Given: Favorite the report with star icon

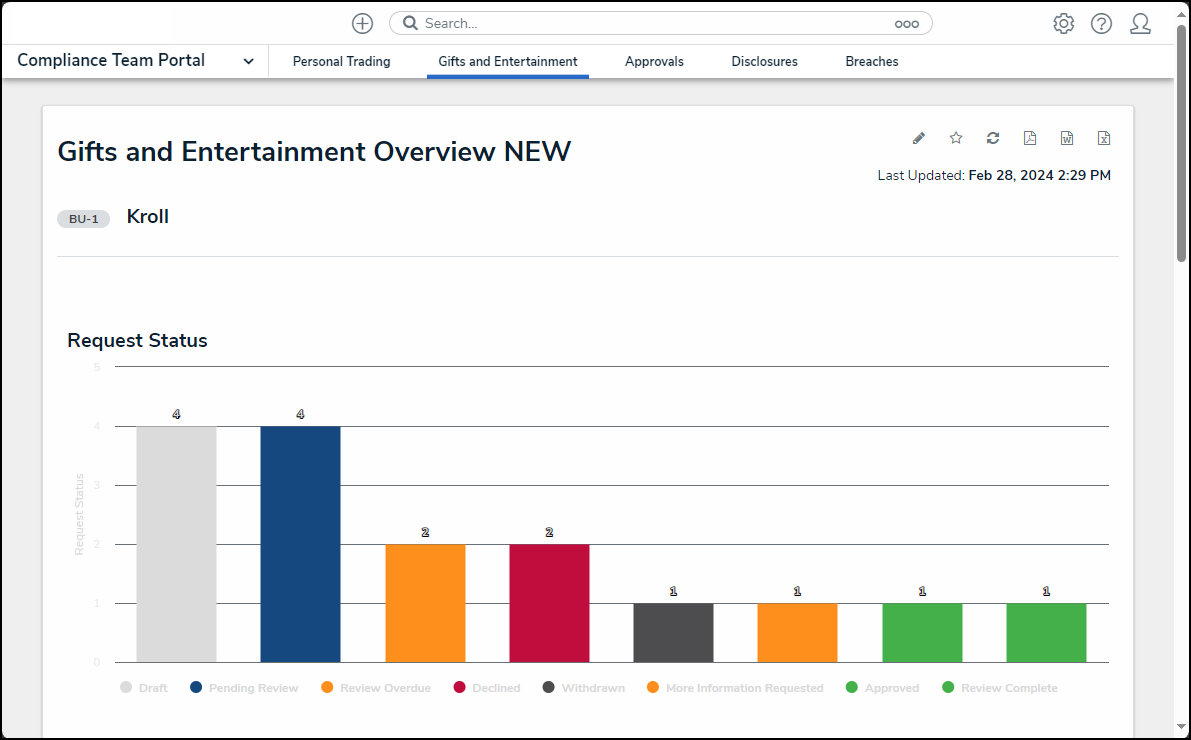Looking at the screenshot, I should pyautogui.click(x=956, y=138).
